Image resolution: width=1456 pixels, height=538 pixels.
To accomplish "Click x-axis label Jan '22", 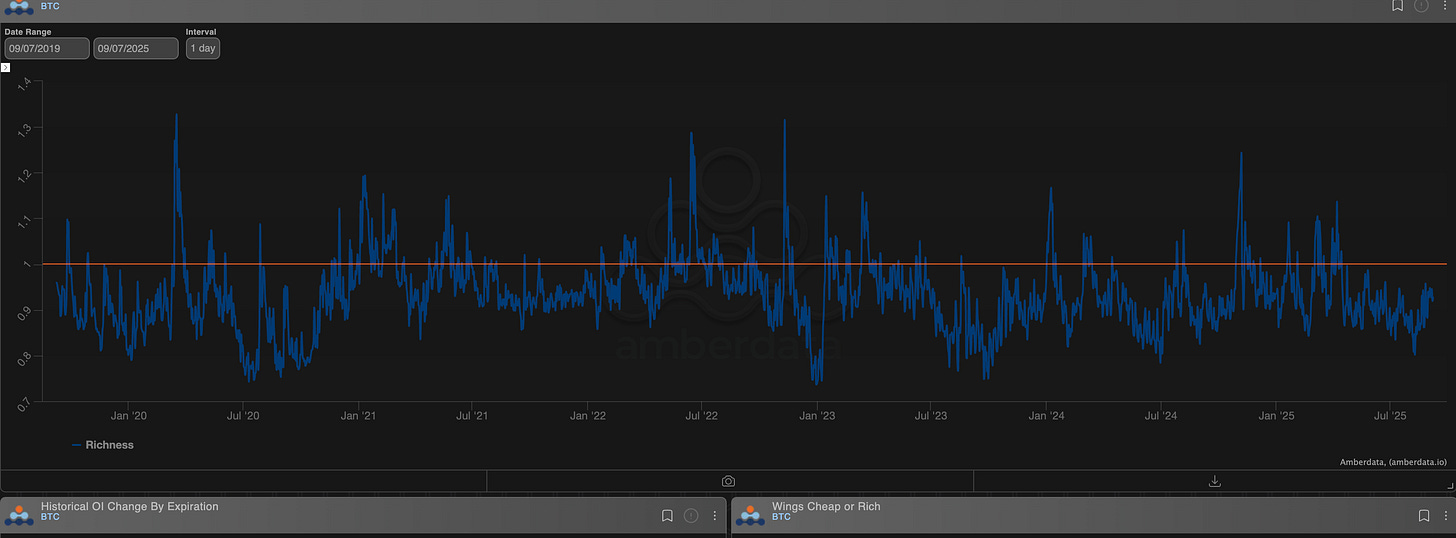I will [x=588, y=415].
